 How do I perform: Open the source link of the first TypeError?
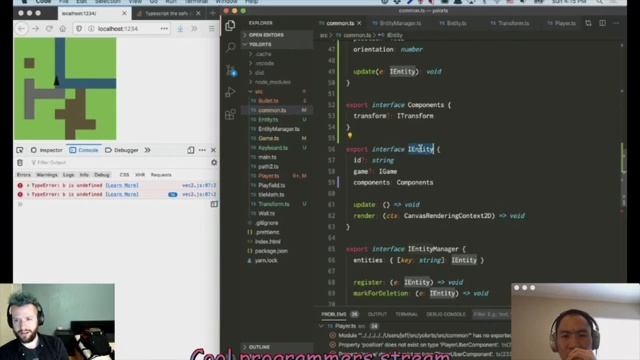[199, 185]
